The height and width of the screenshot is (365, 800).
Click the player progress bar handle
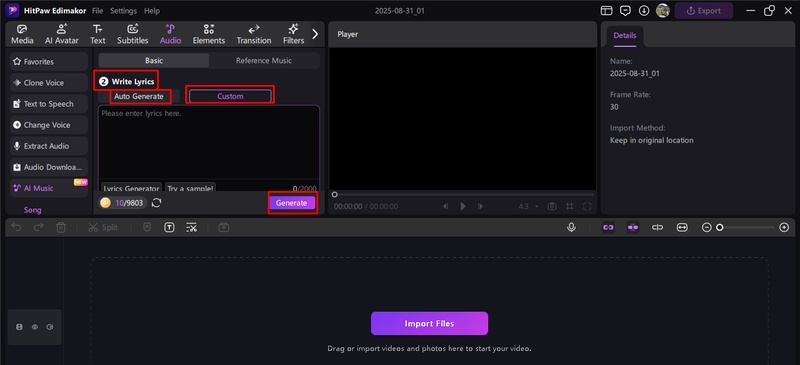tap(334, 194)
